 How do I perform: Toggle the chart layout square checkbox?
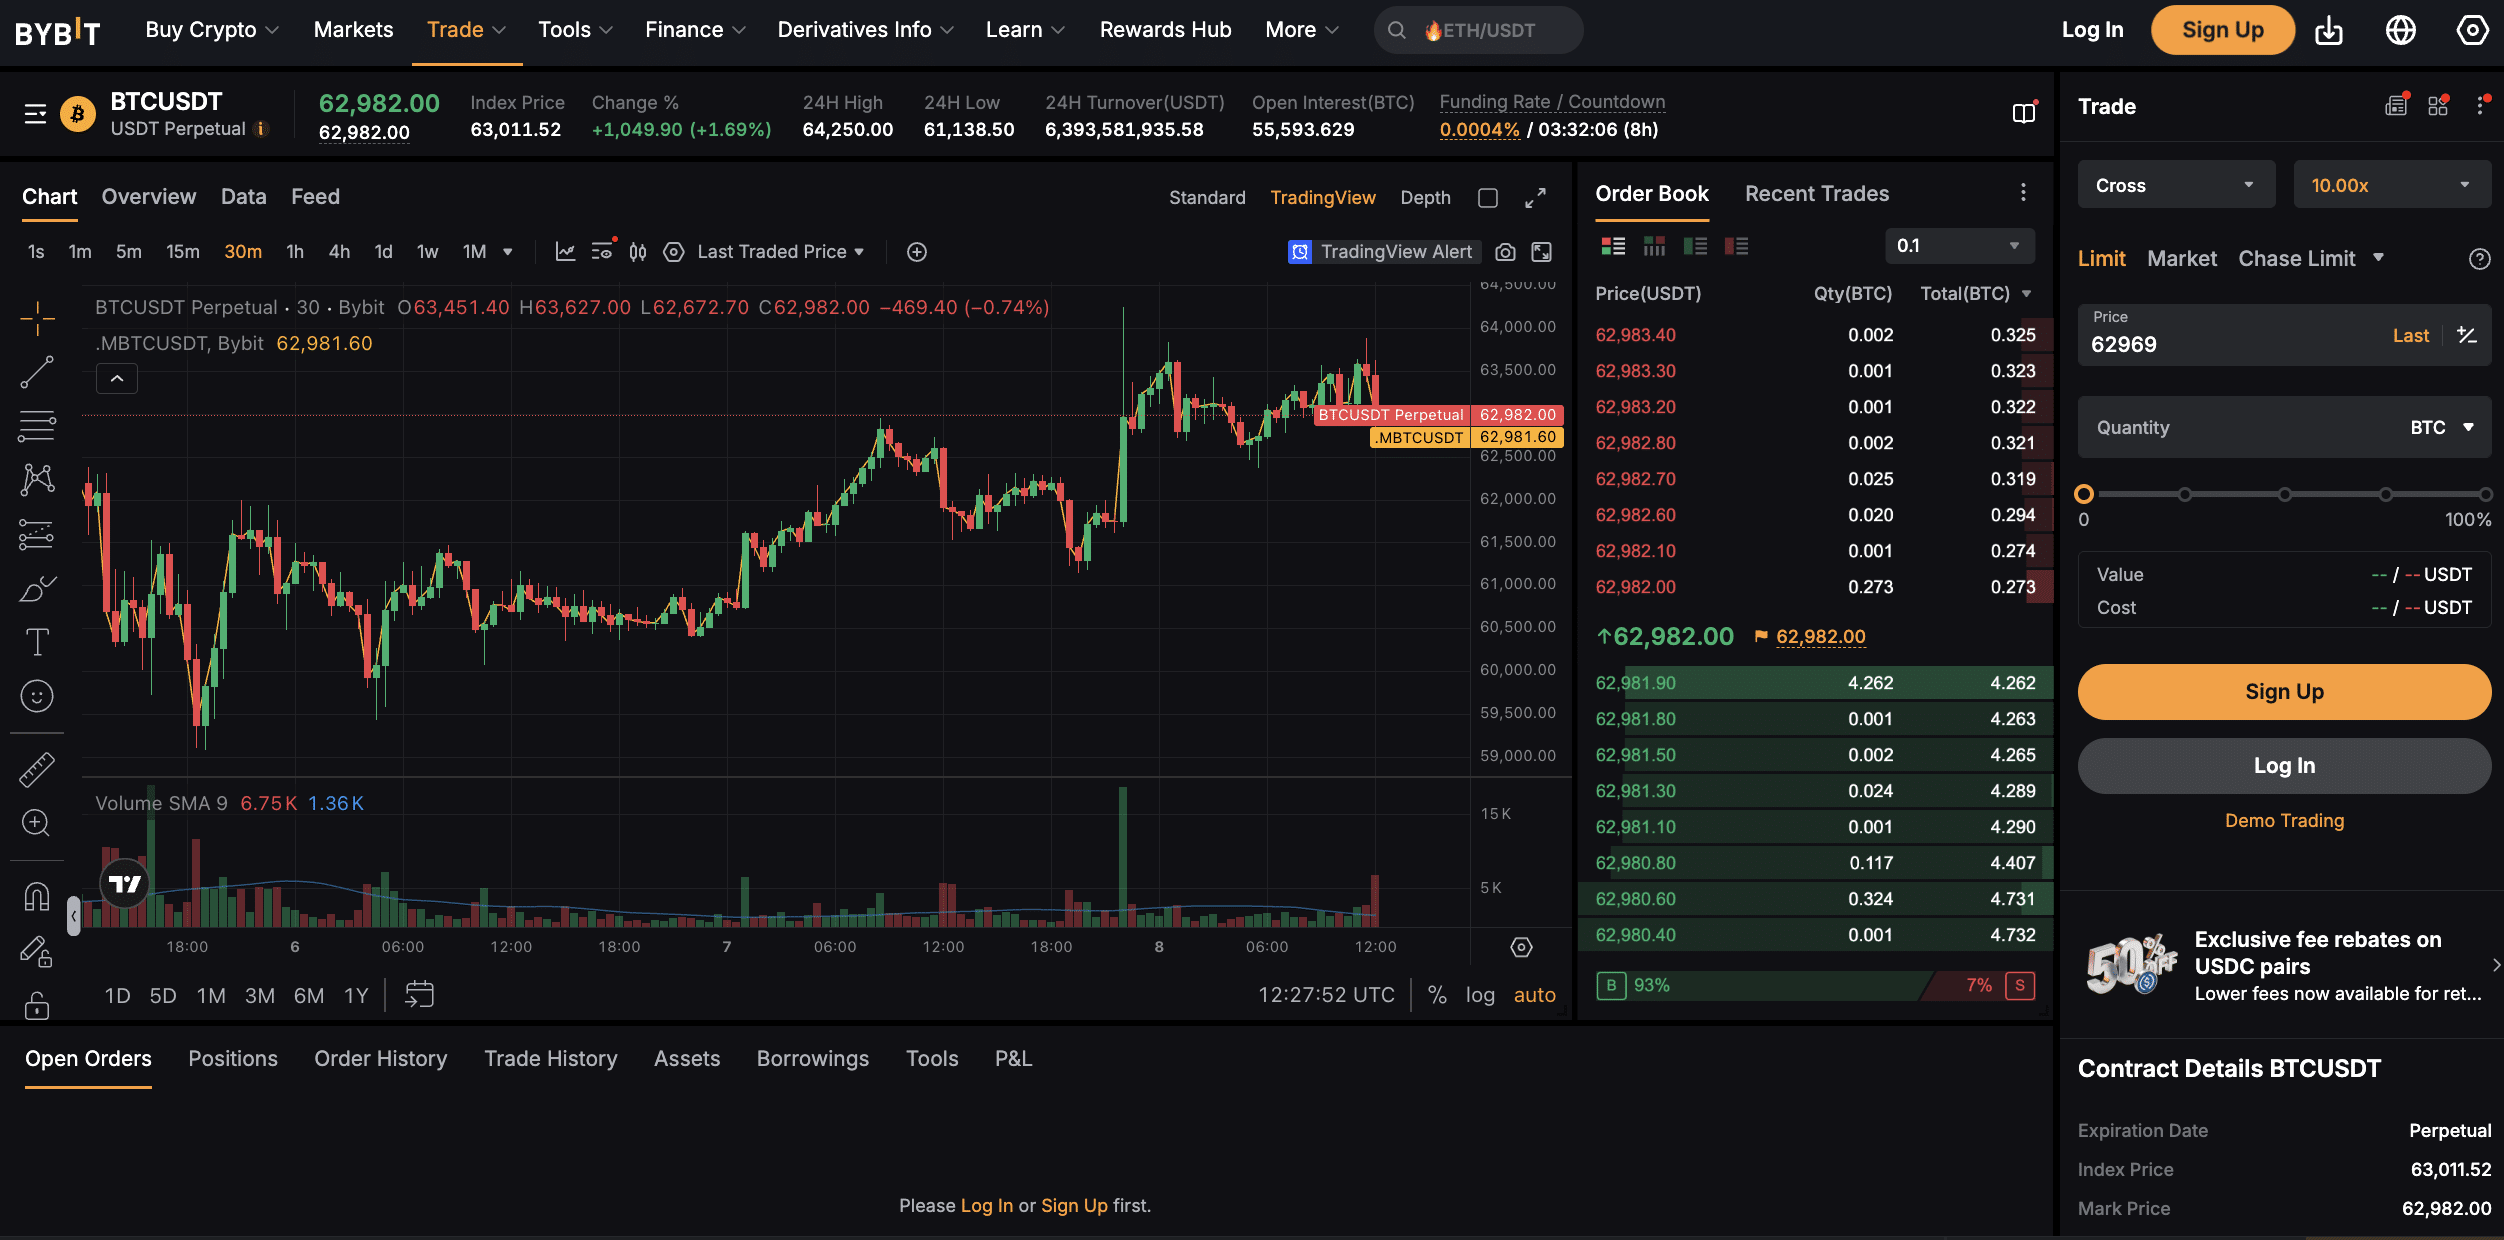tap(1488, 198)
